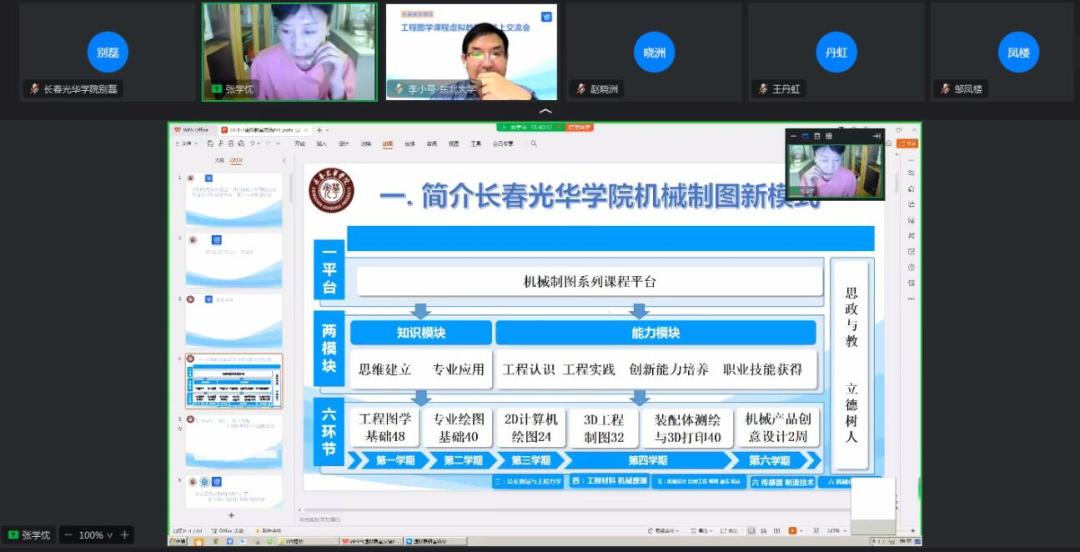Click the search magnifier in WPS ribbon
This screenshot has width=1080, height=552.
coord(534,144)
